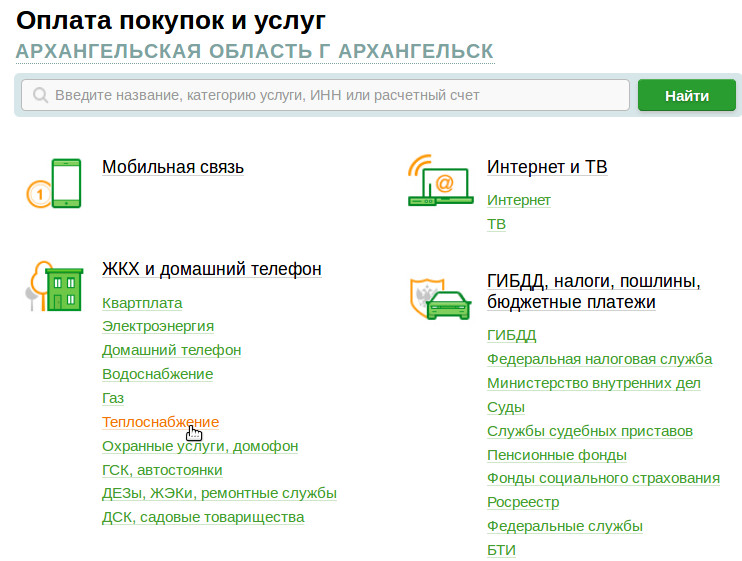
Task: Open the ГИБДД payments link
Action: [x=511, y=335]
